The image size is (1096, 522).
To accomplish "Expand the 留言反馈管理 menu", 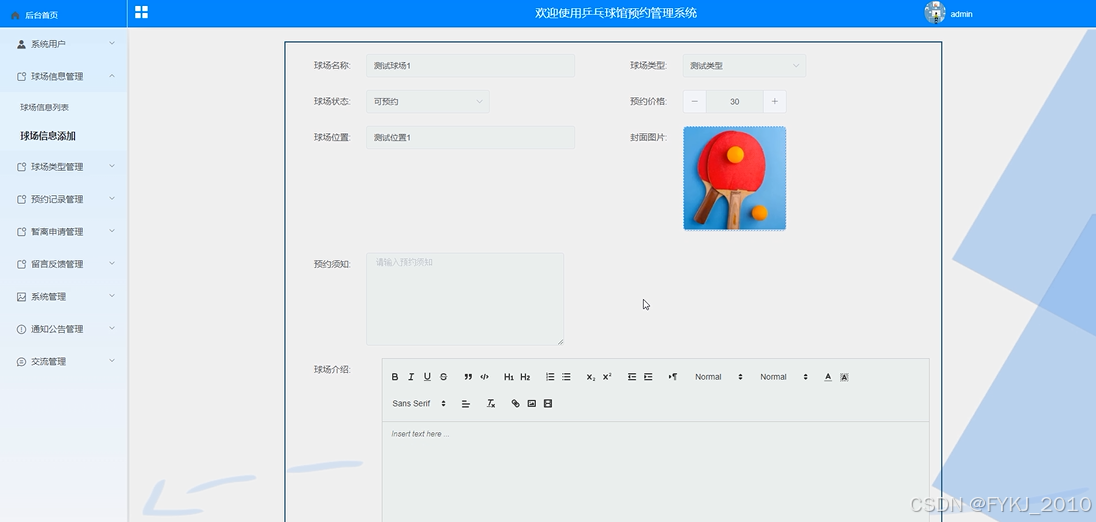I will pos(64,264).
